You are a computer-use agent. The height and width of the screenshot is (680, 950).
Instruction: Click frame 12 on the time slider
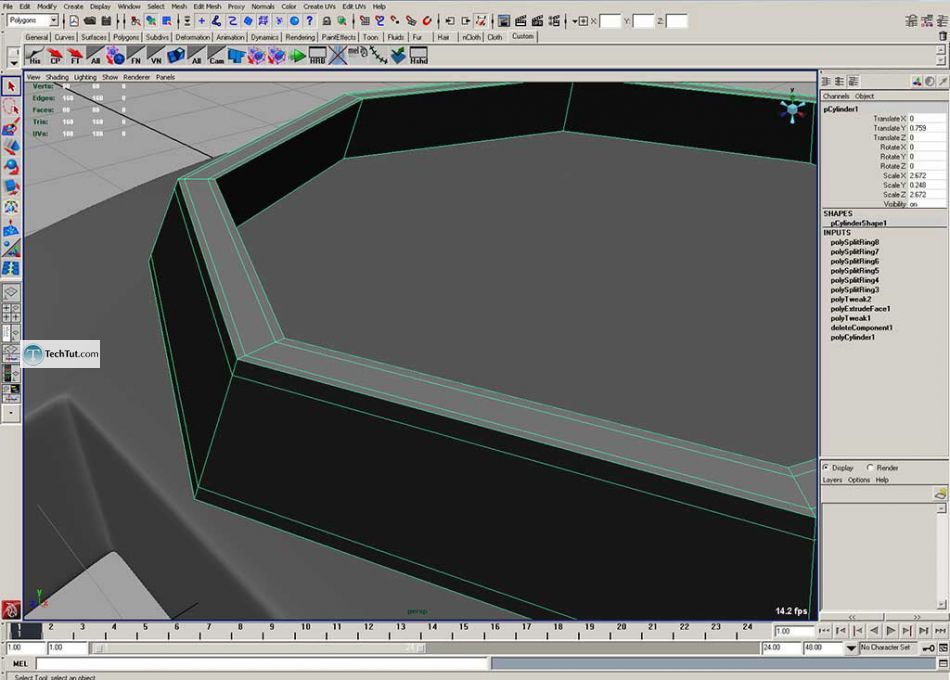click(368, 630)
